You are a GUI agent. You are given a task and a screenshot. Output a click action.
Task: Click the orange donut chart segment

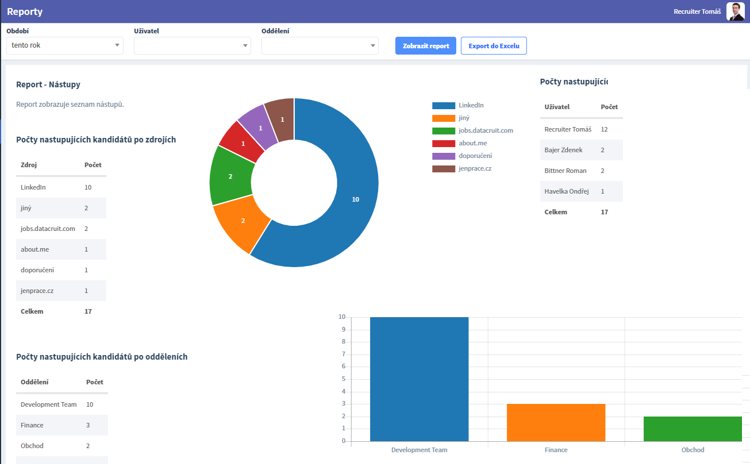tap(243, 221)
